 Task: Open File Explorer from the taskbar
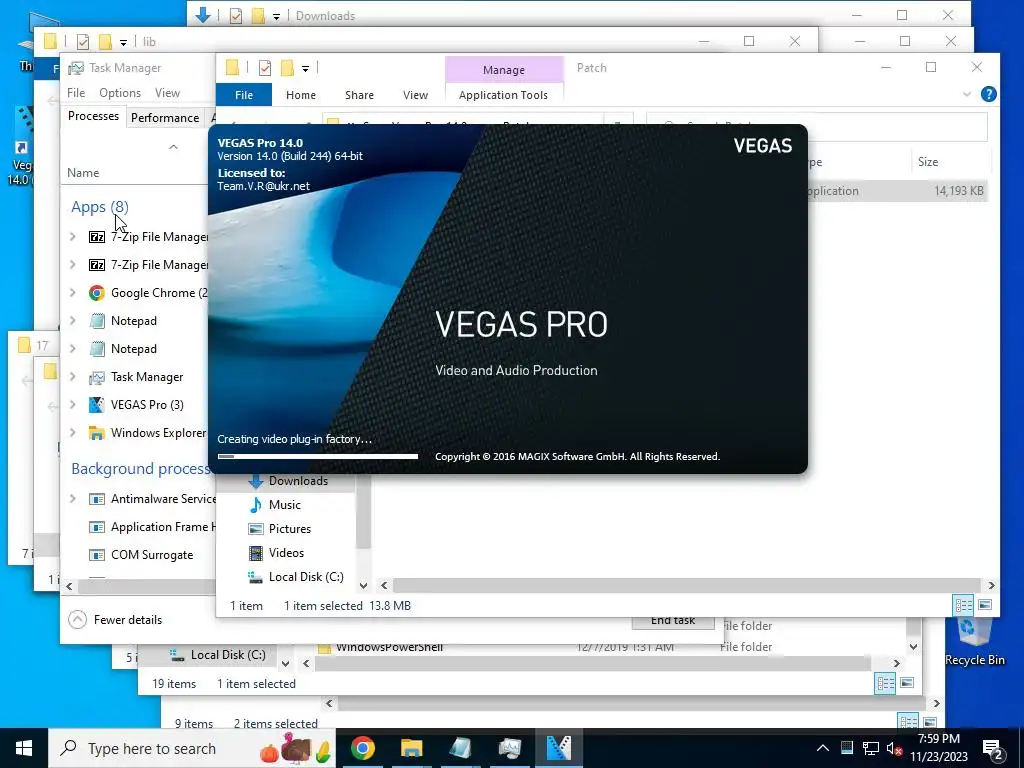click(x=411, y=748)
